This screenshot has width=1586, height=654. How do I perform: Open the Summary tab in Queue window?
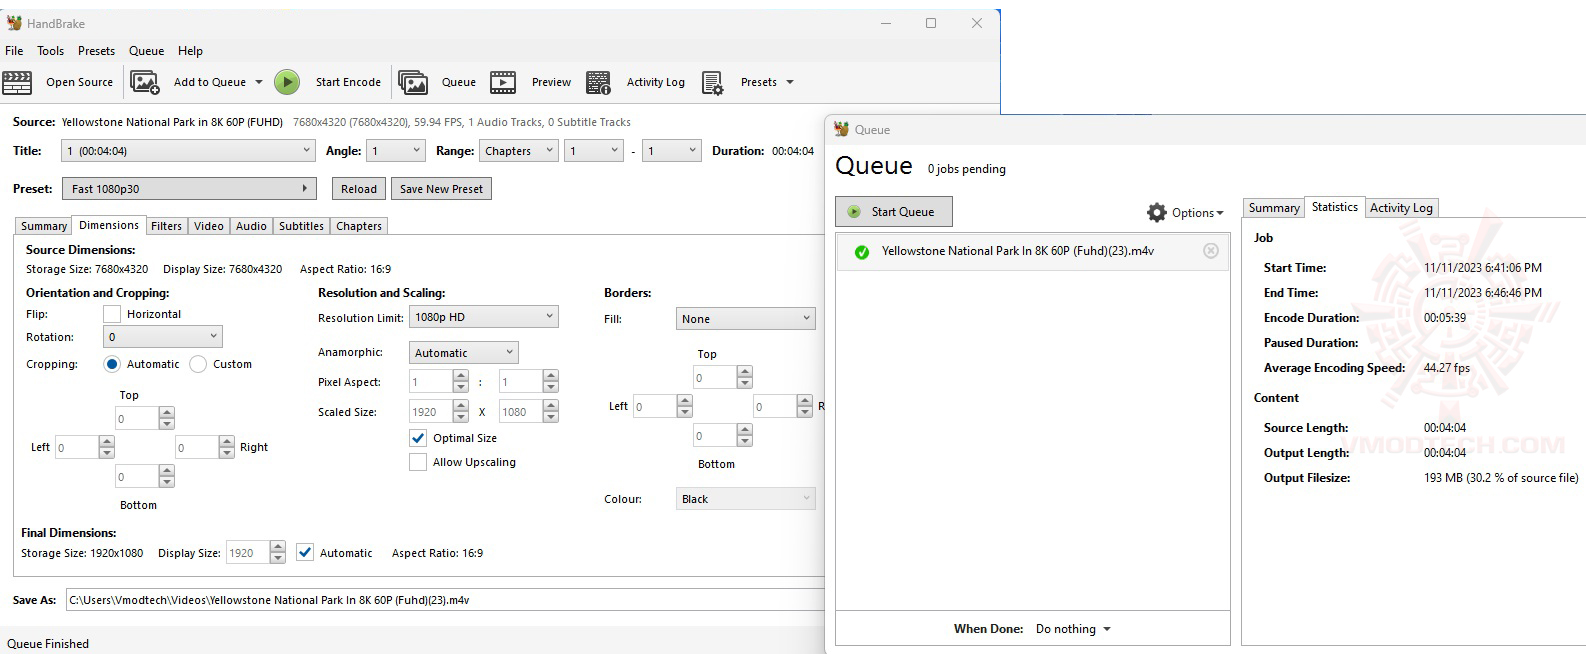coord(1274,208)
